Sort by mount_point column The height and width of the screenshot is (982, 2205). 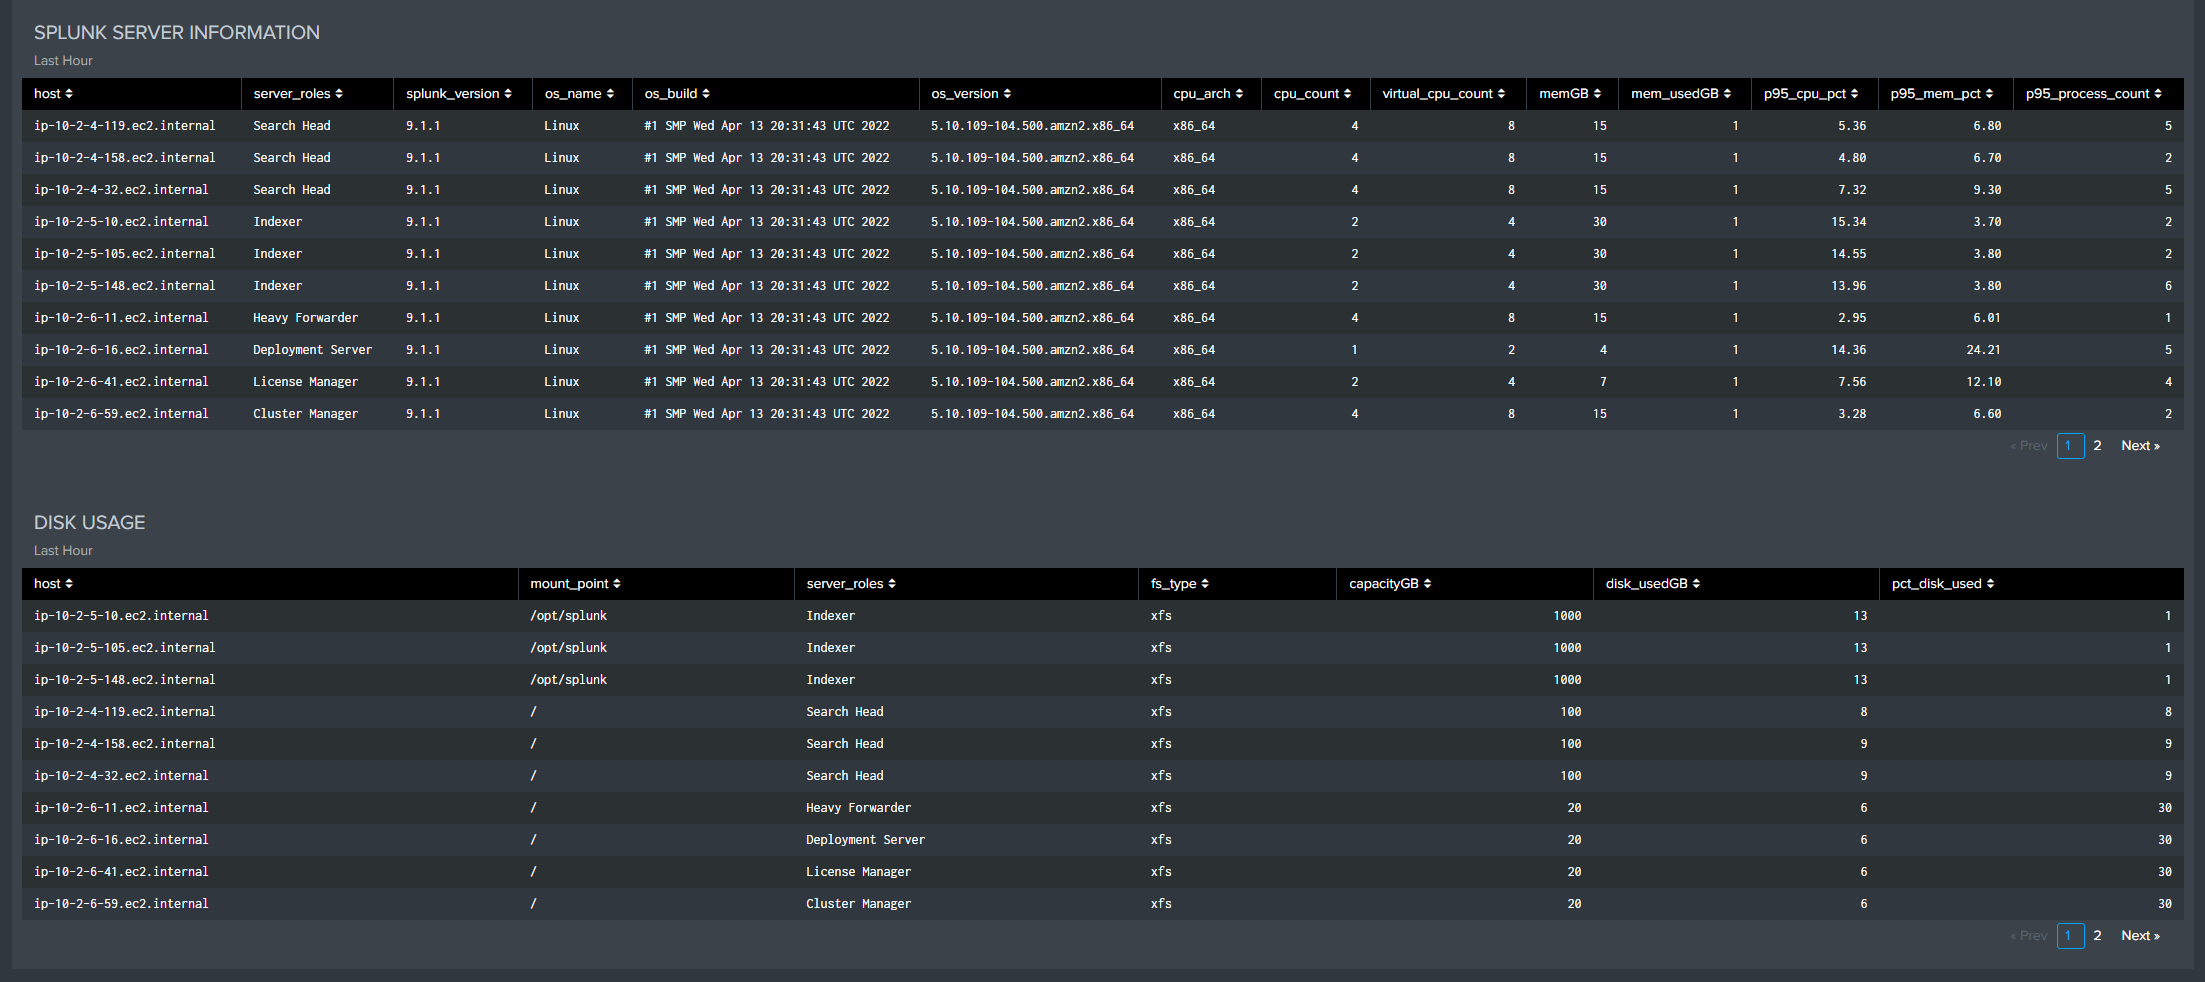click(x=575, y=584)
